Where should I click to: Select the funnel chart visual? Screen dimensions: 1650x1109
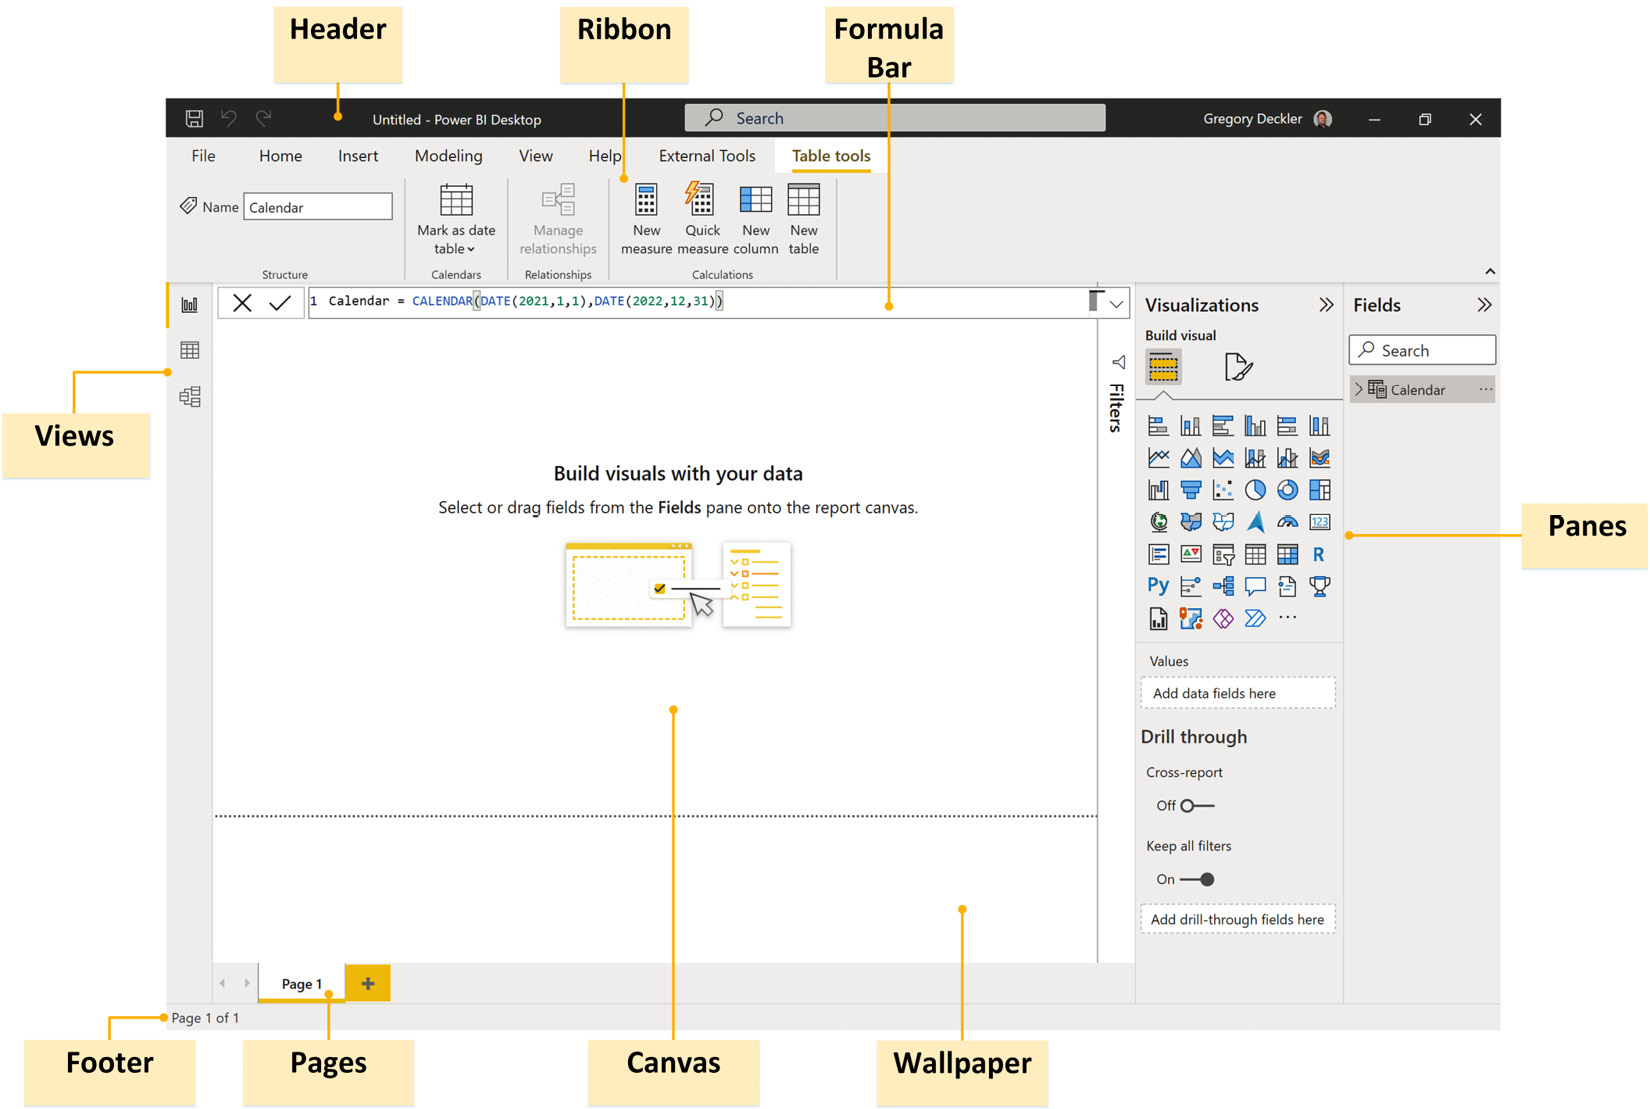[x=1190, y=490]
